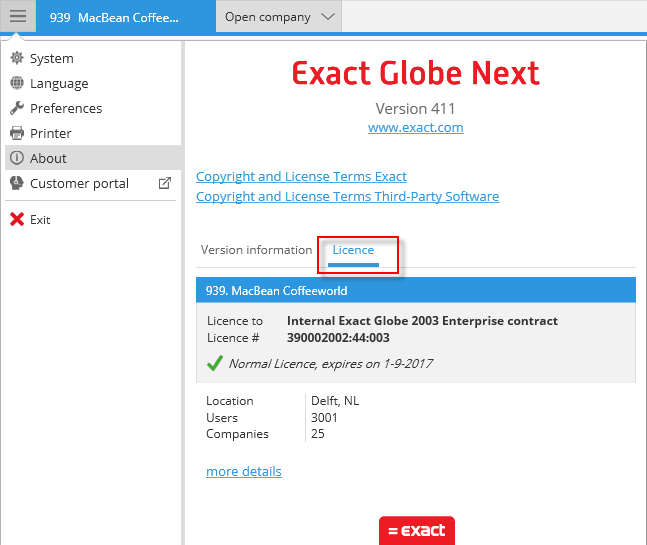Choose Exit from the menu

pyautogui.click(x=93, y=219)
